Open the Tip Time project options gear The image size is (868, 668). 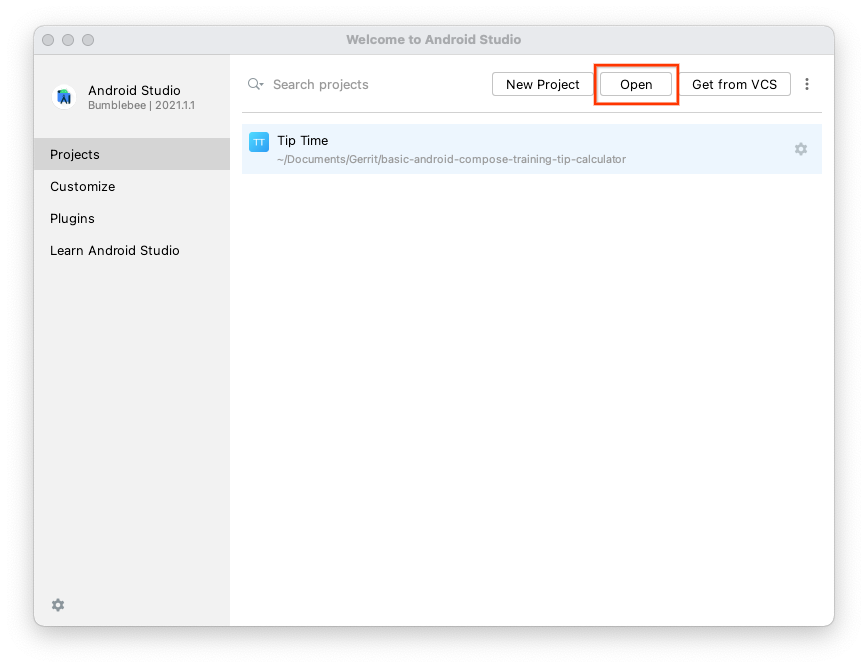(800, 149)
